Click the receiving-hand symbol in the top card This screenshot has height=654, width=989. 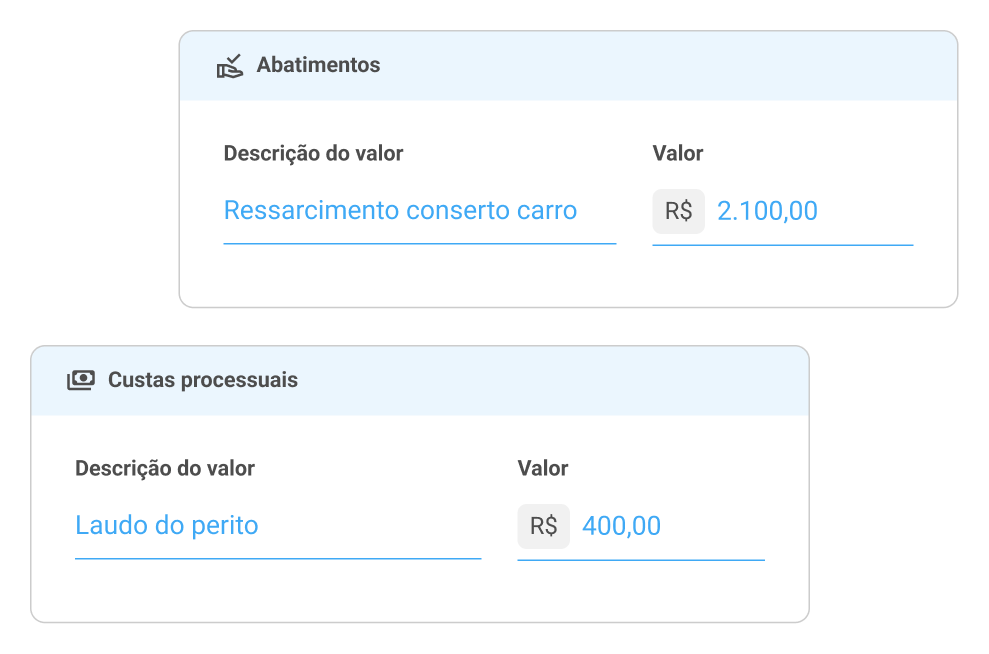[231, 65]
